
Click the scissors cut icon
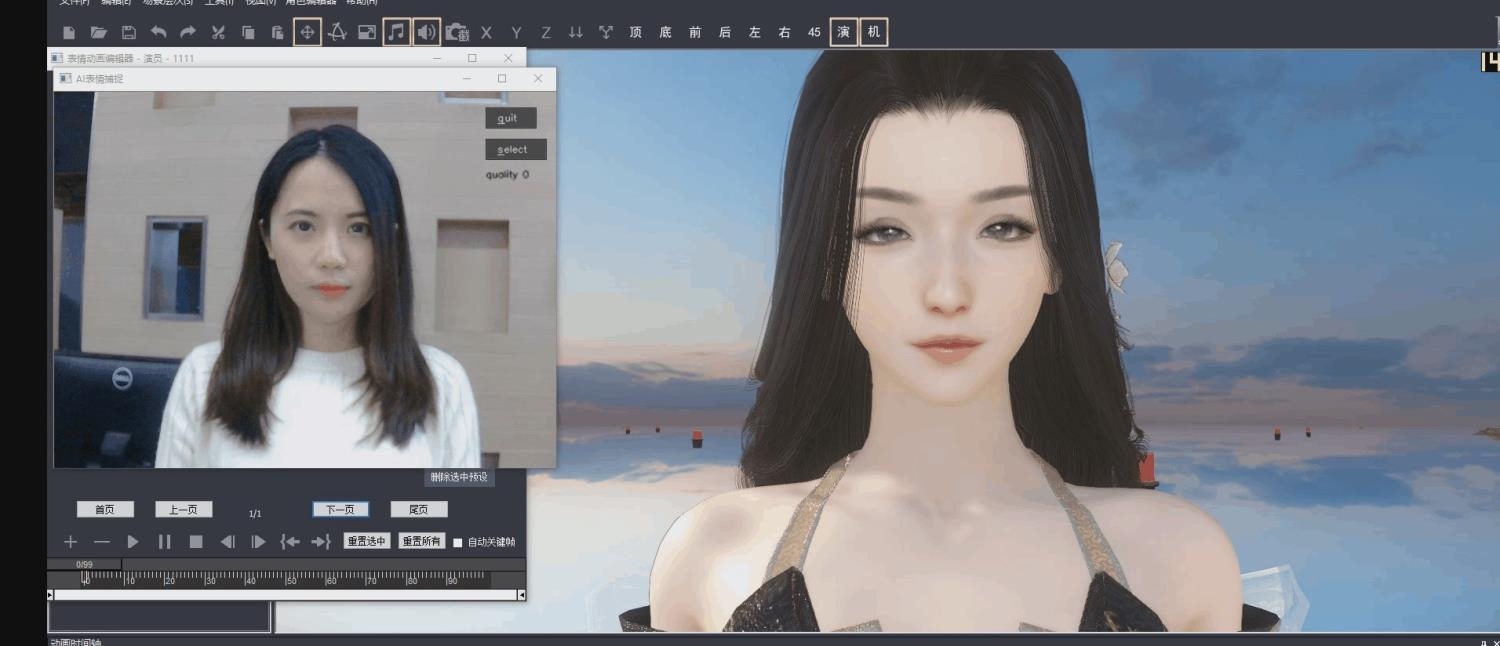coord(218,33)
